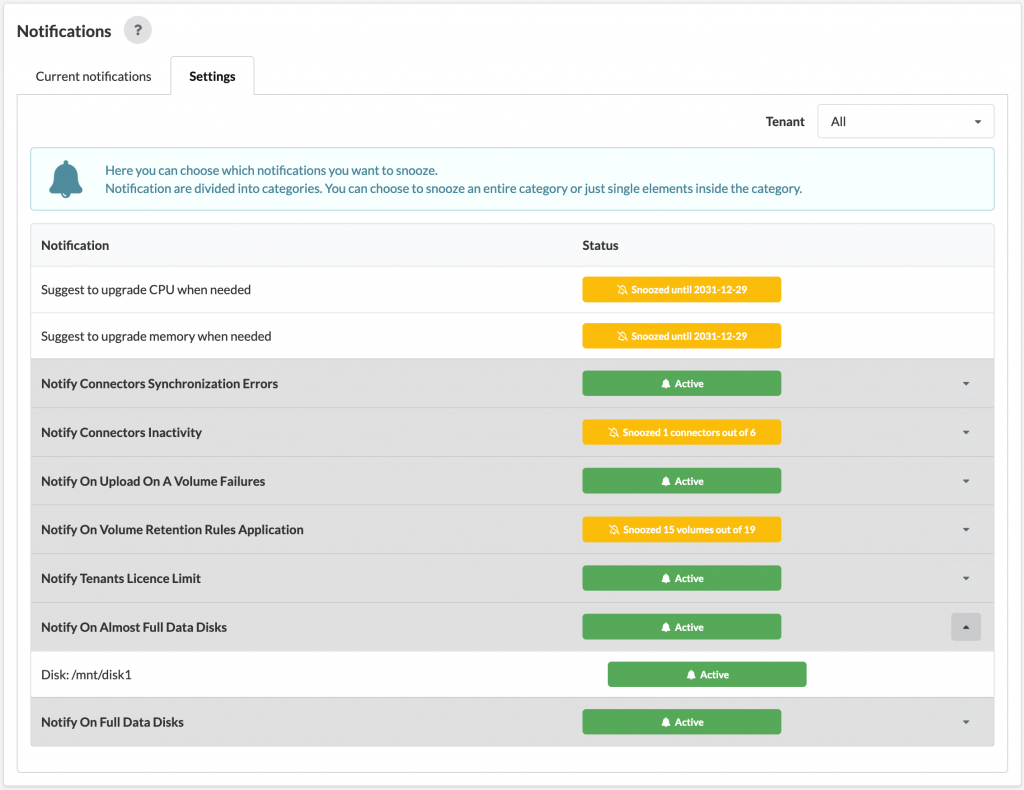Viewport: 1024px width, 790px height.
Task: Expand Notify Tenants Licence Limit row arrow
Action: (966, 578)
